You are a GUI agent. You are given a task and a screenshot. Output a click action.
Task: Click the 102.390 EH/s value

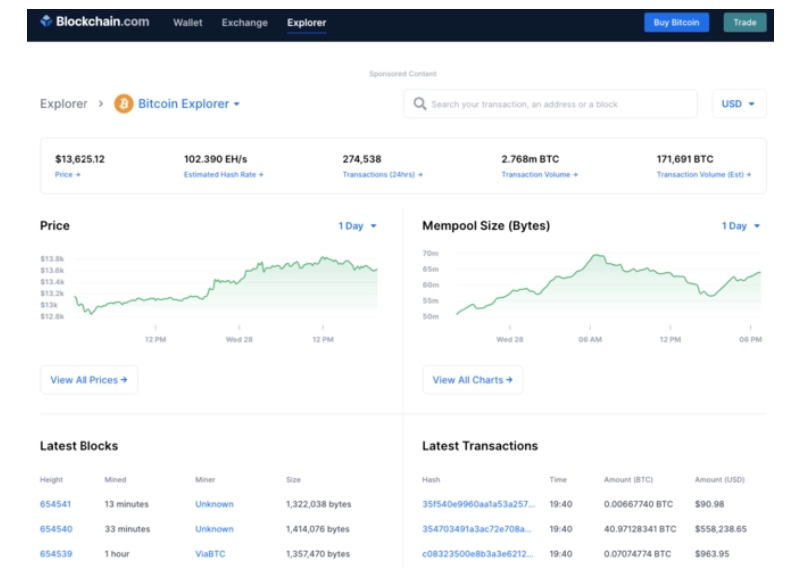click(216, 159)
